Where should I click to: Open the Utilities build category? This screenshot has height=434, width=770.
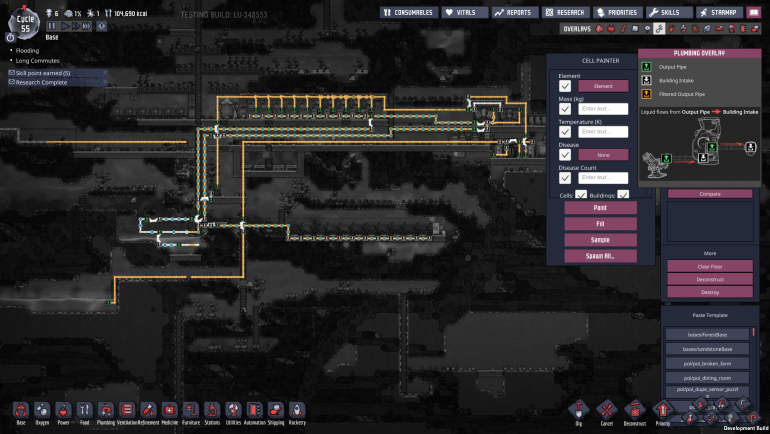(x=233, y=410)
